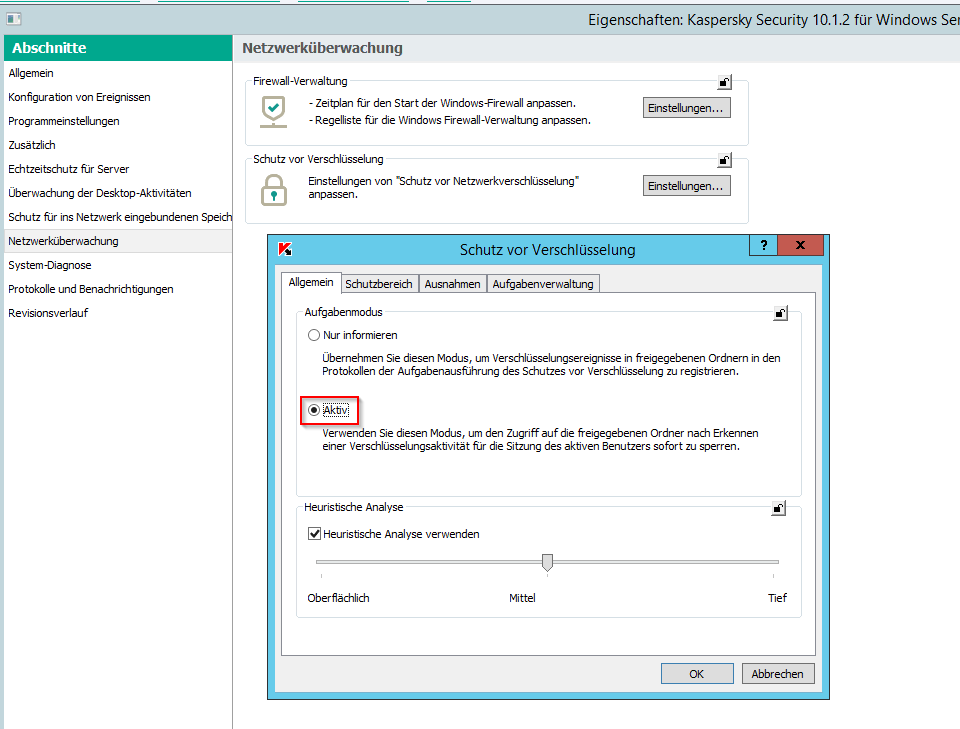Open Protokolle und Benachrichtigungen section
This screenshot has width=960, height=729.
click(118, 289)
